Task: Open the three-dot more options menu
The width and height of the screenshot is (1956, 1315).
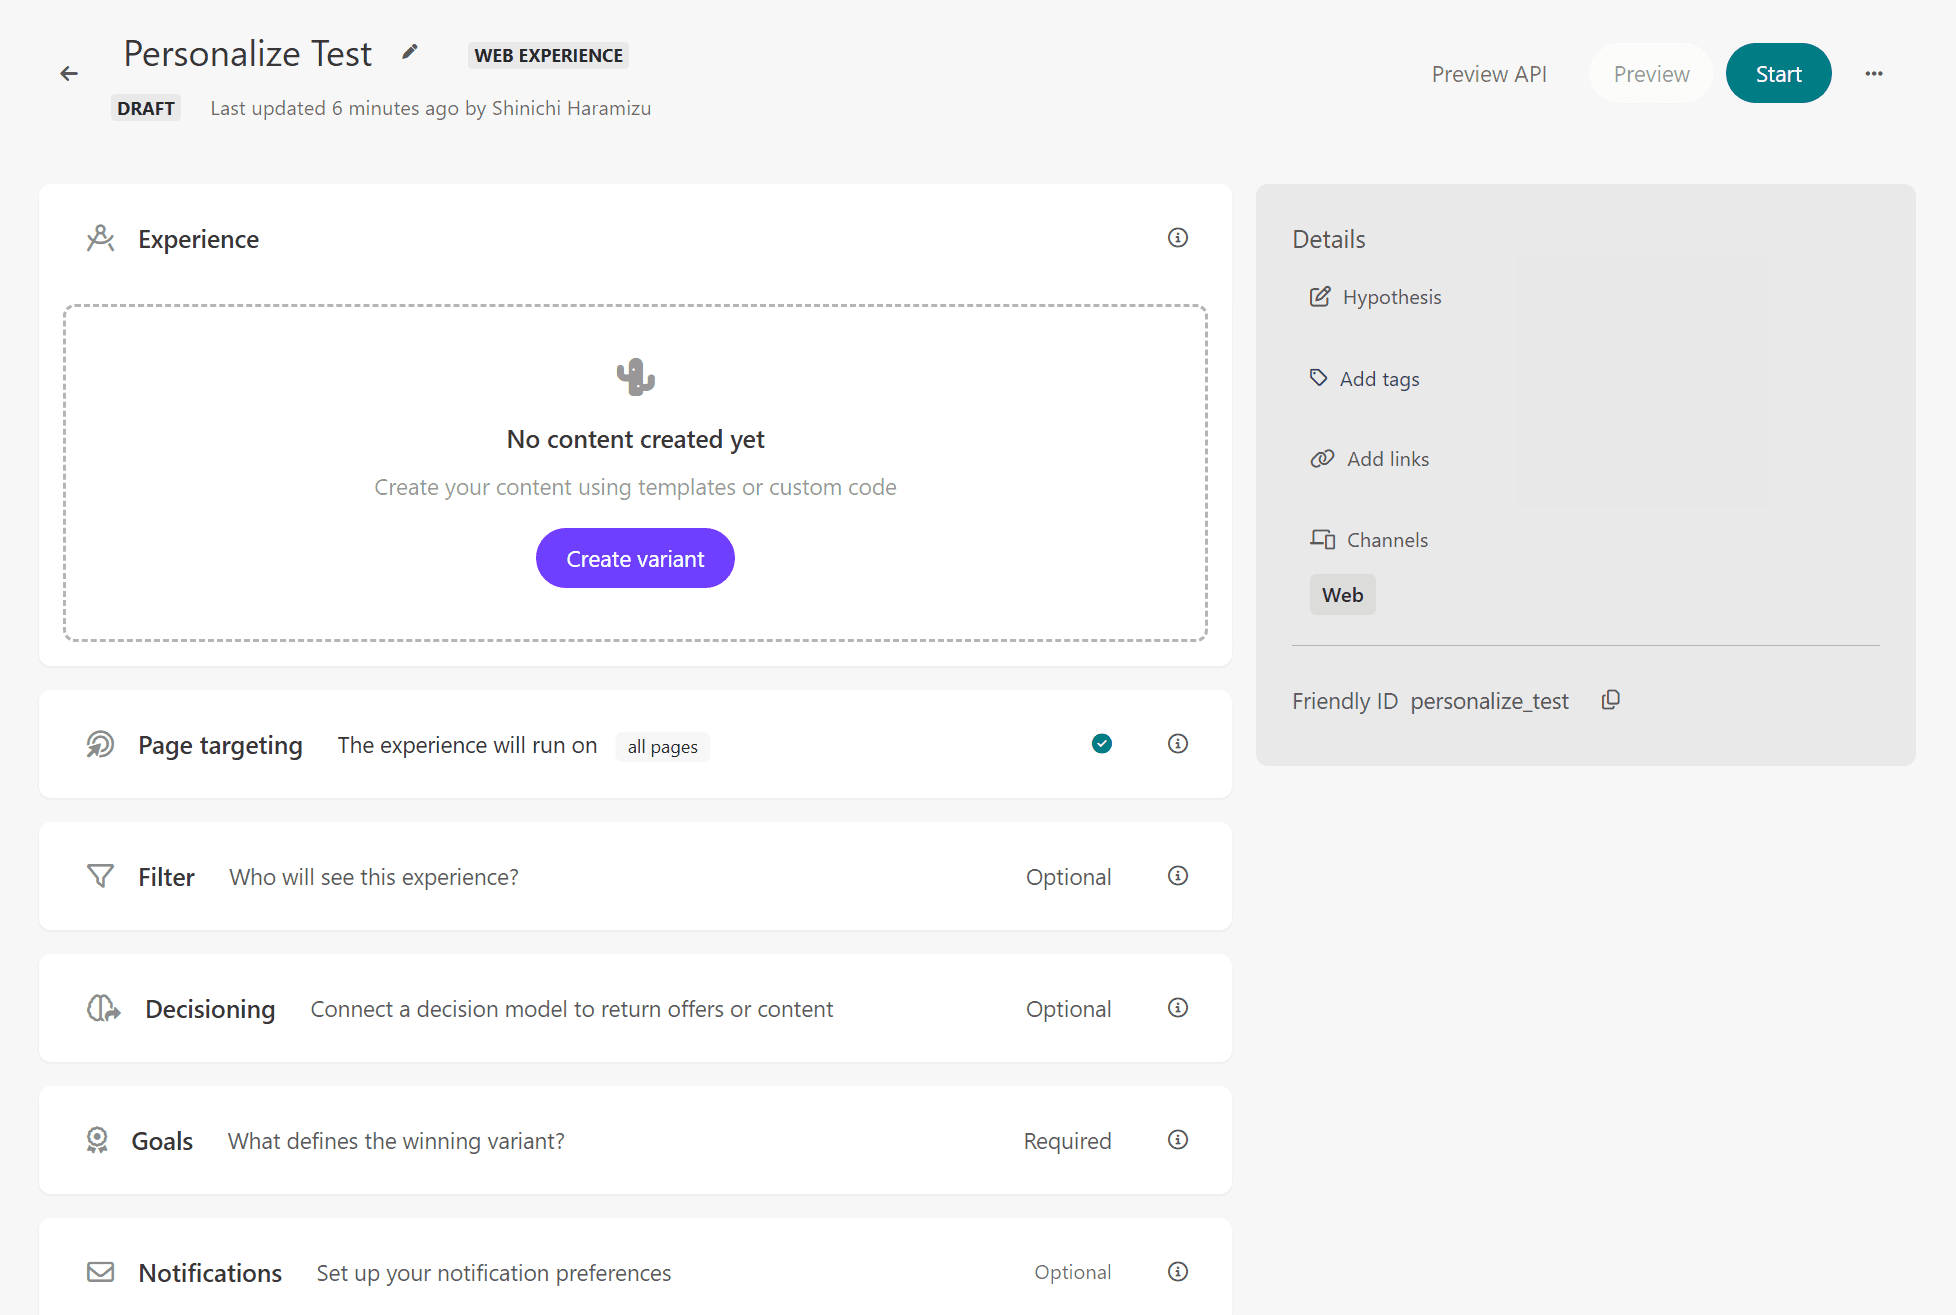Action: [x=1874, y=74]
